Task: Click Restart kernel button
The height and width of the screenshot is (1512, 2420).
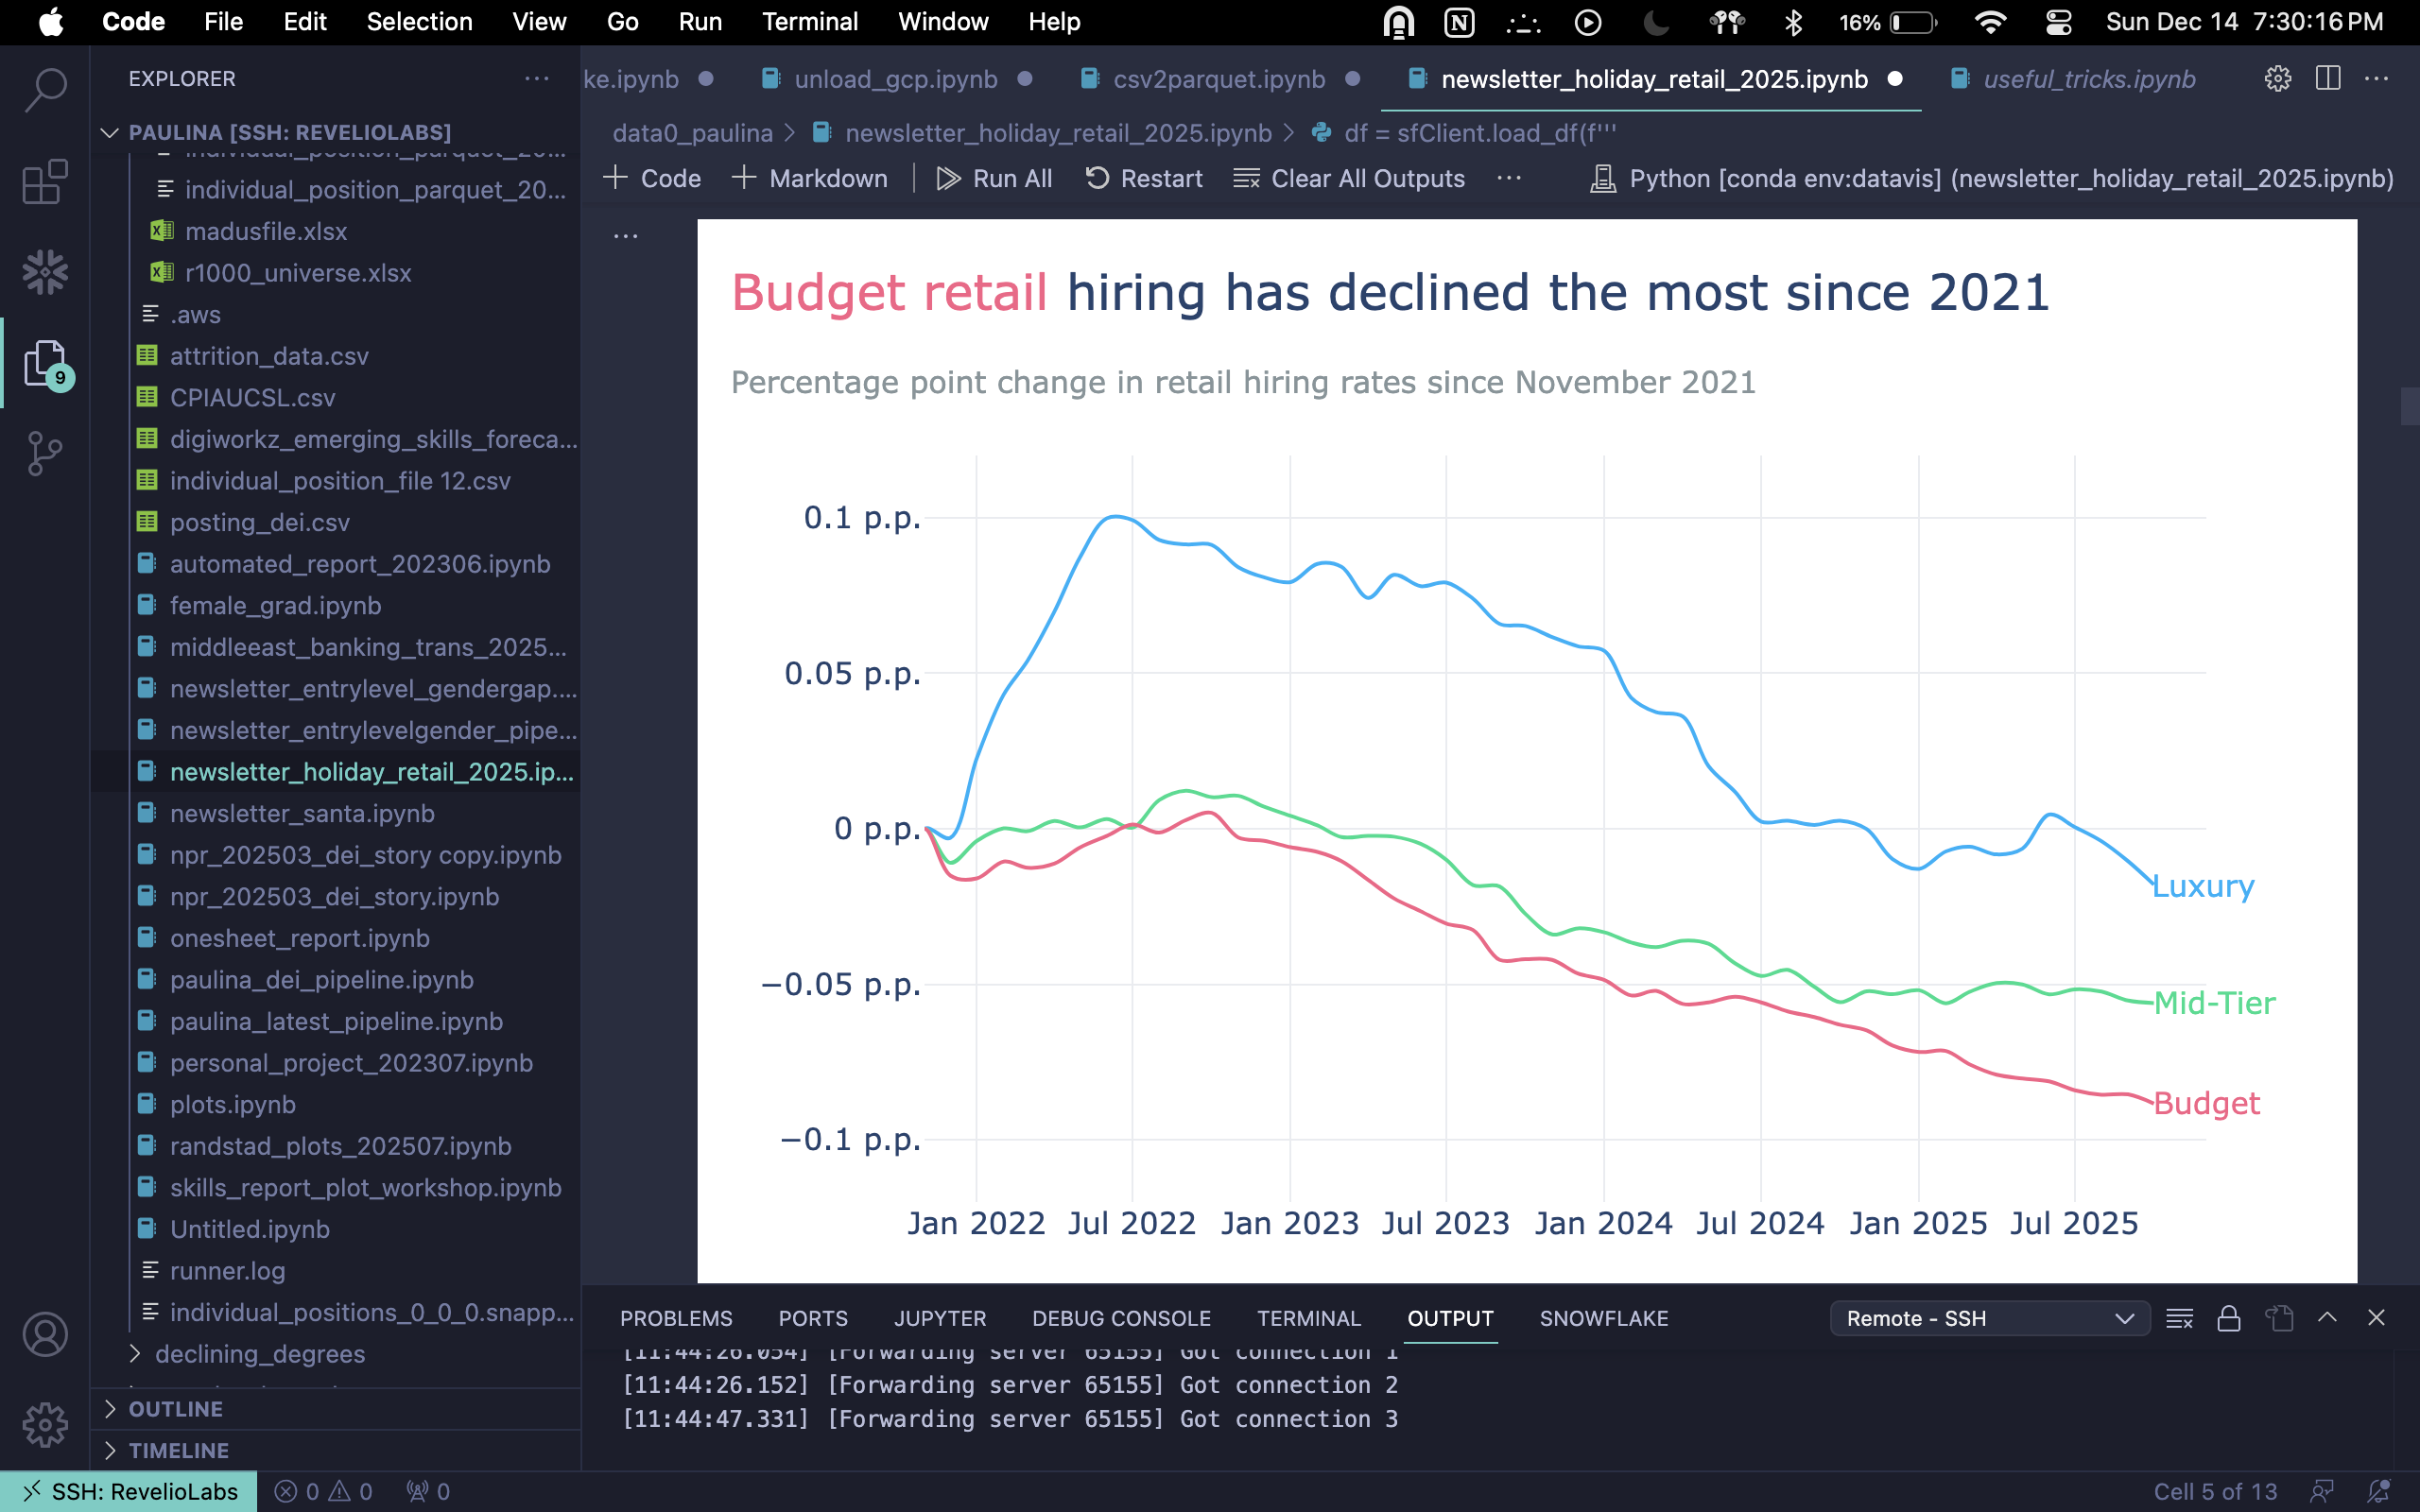Action: point(1144,179)
